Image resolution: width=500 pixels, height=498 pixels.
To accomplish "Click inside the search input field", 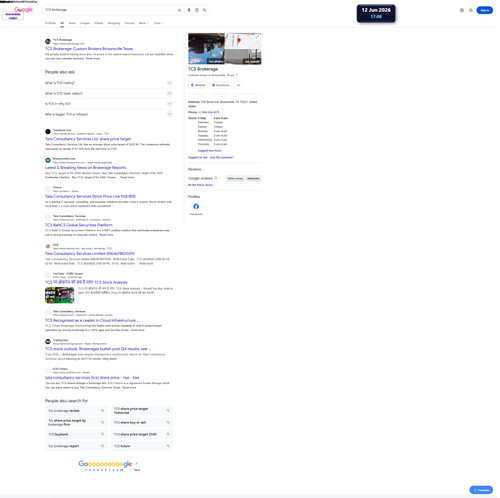I will coord(110,10).
